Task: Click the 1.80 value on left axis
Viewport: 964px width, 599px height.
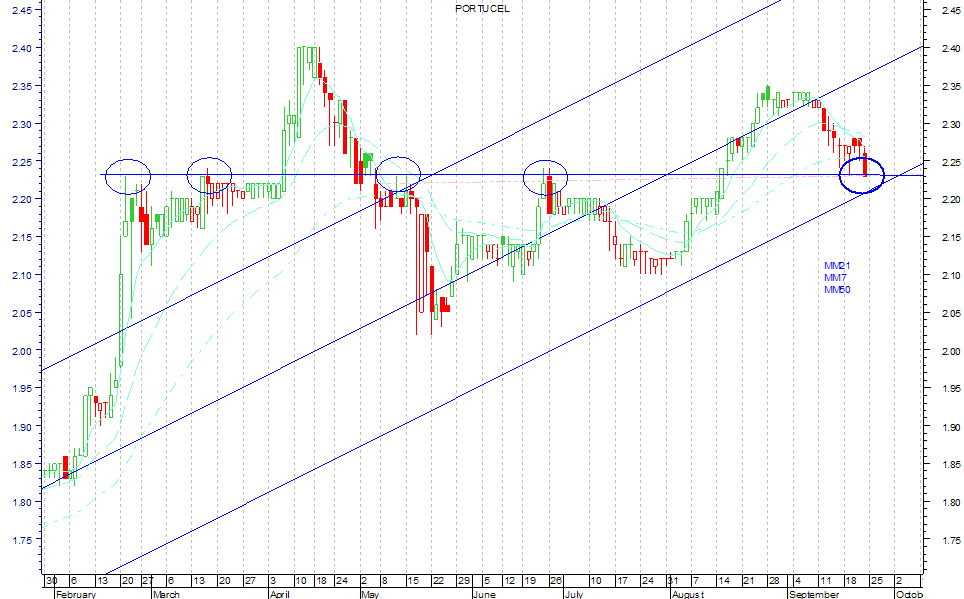Action: click(x=22, y=502)
